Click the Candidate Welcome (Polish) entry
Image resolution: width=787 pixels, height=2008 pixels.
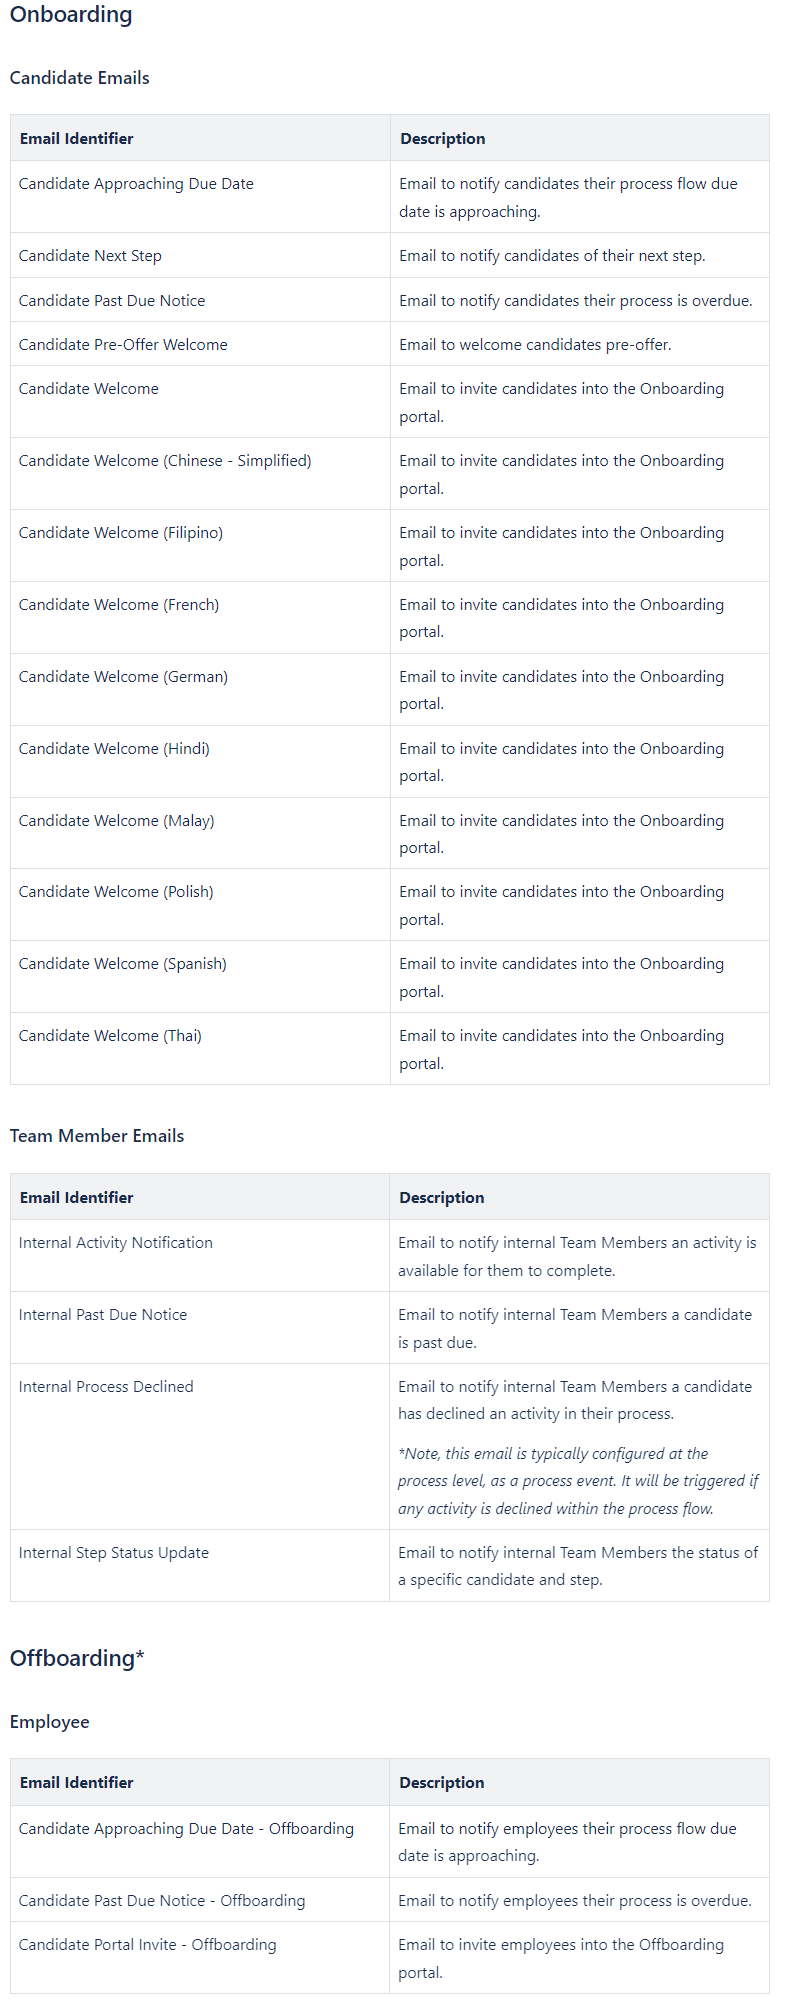pyautogui.click(x=116, y=892)
